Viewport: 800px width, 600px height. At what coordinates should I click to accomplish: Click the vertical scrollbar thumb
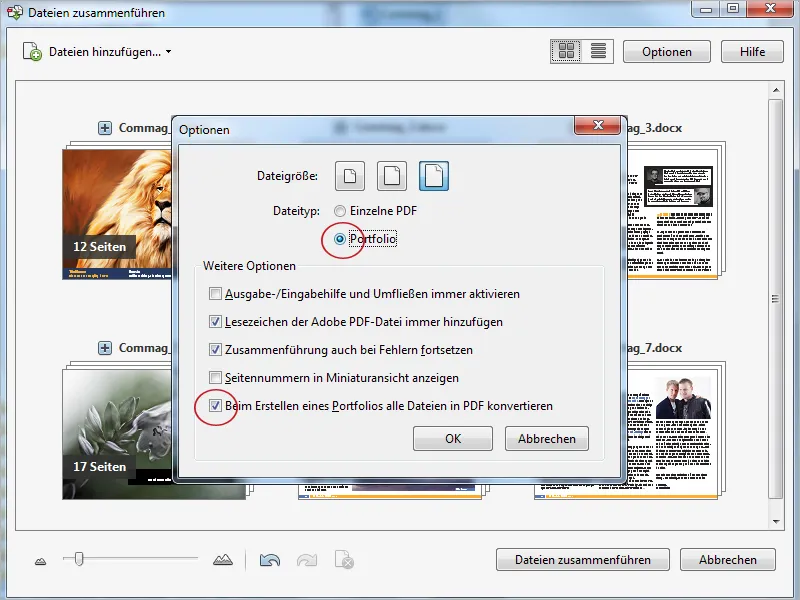coord(776,299)
